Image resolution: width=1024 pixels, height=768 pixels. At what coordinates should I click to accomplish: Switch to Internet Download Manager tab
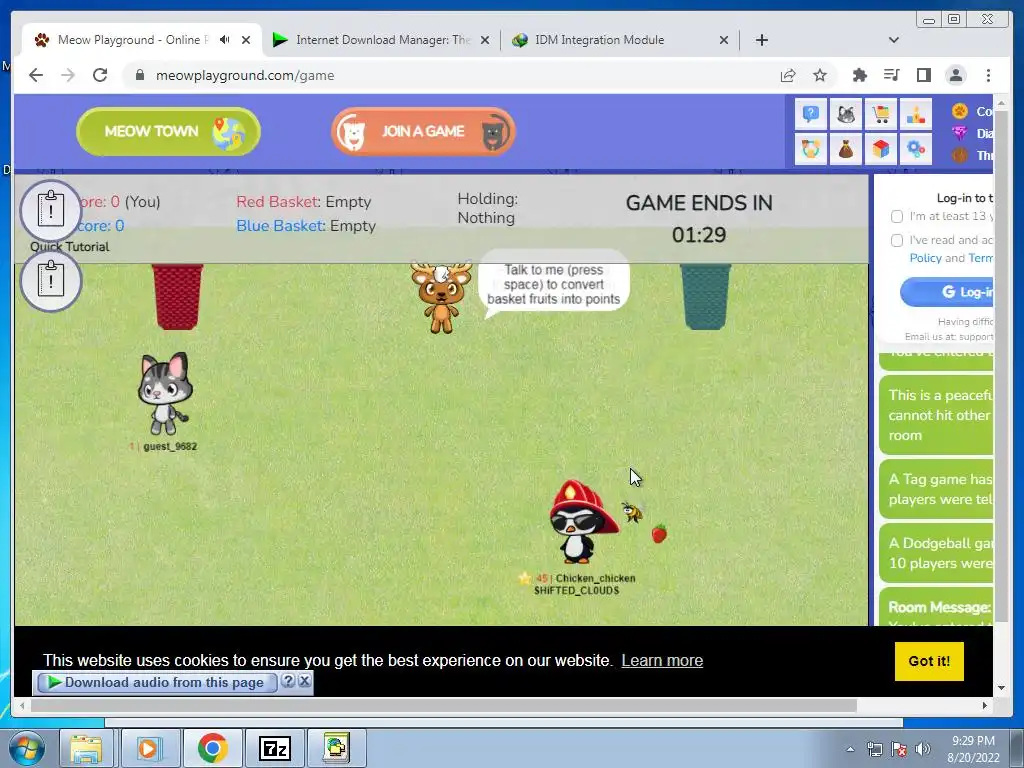point(381,40)
